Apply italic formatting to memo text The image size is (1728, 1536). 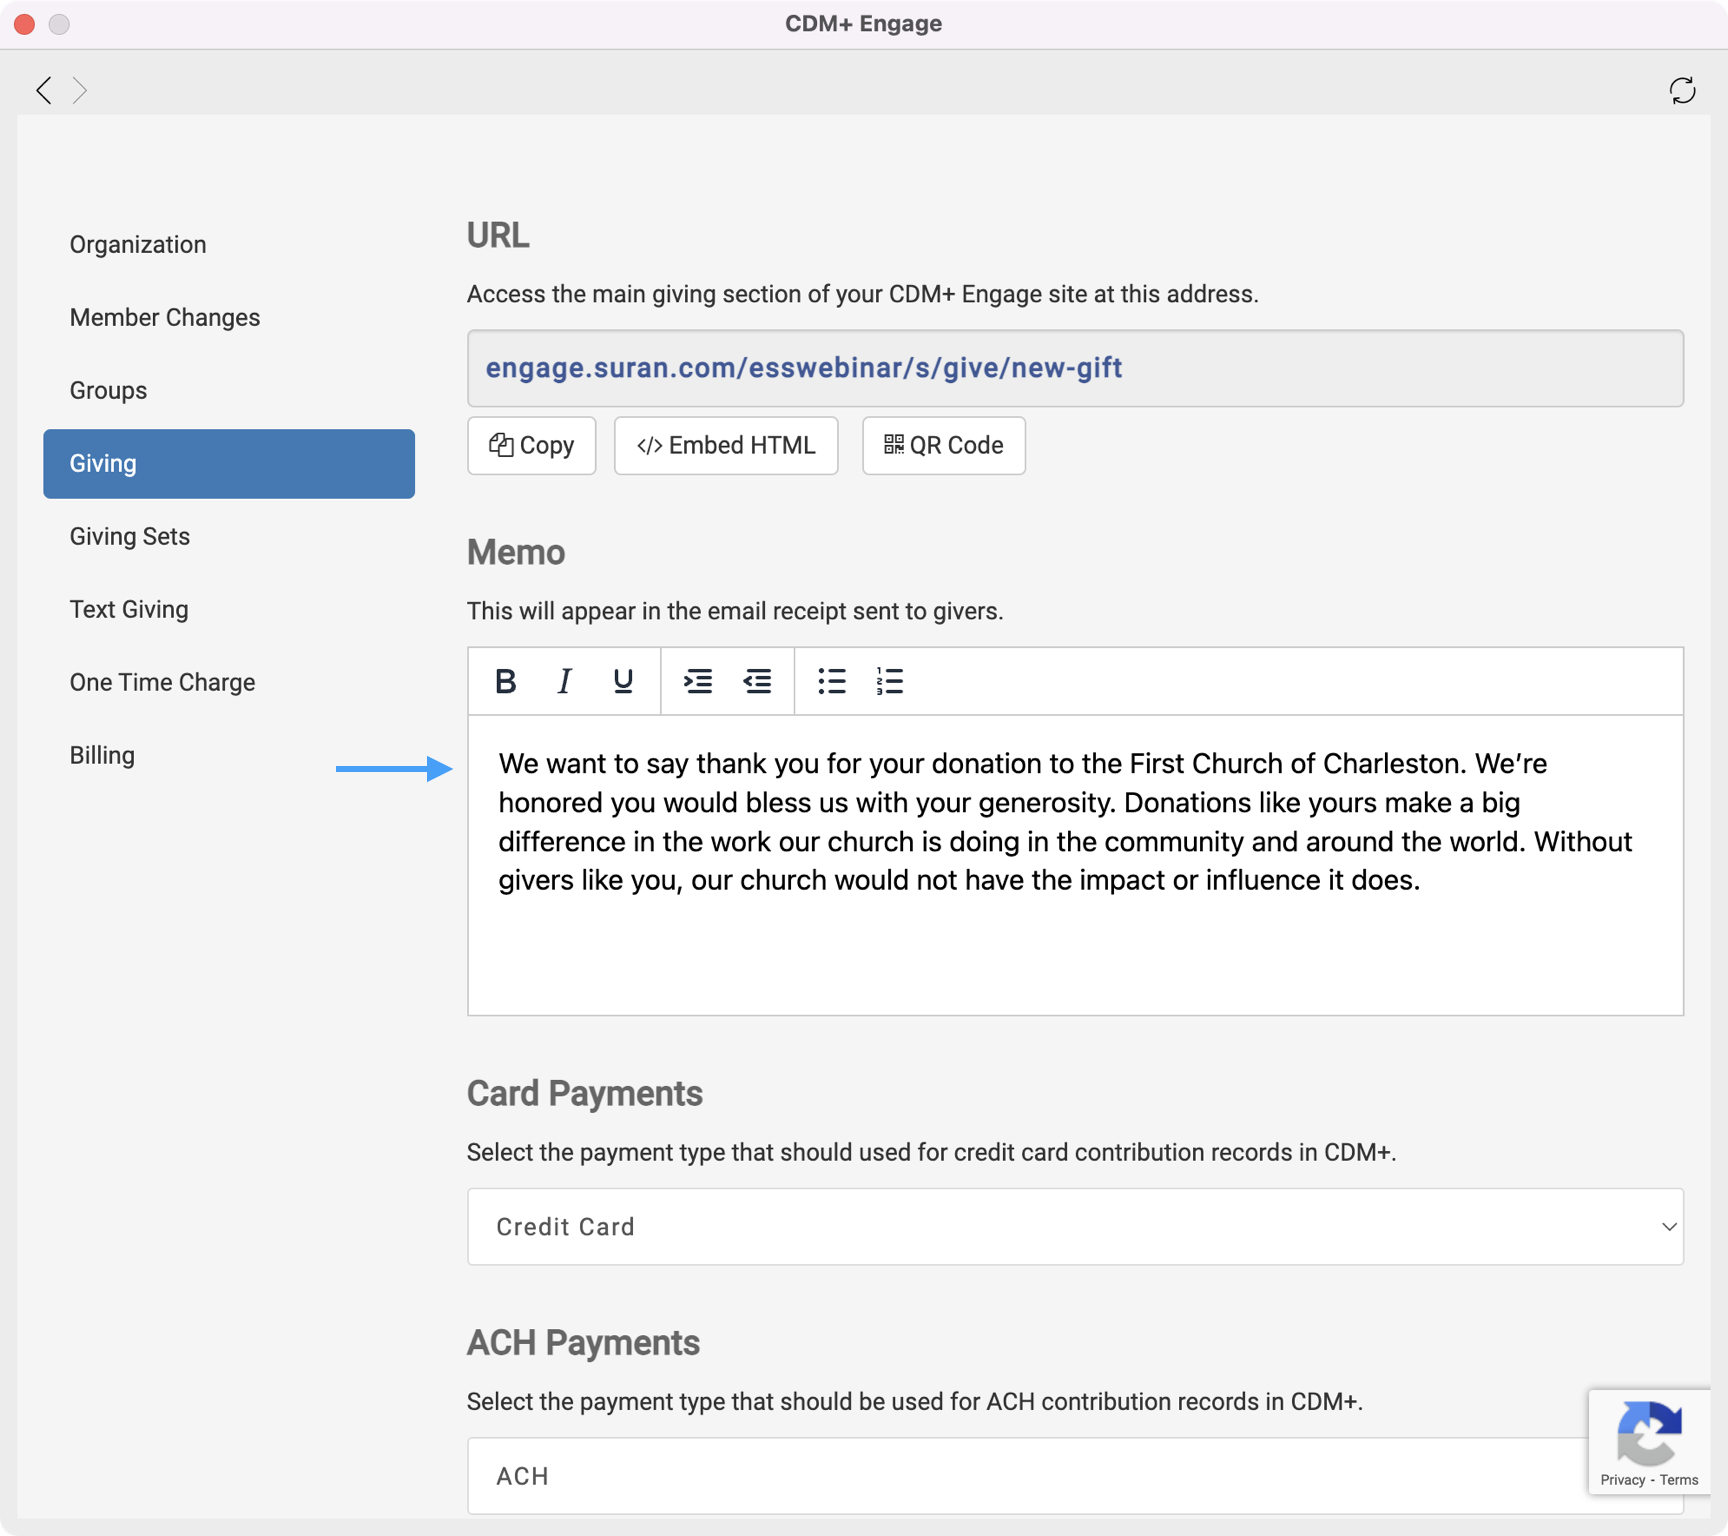[x=563, y=681]
